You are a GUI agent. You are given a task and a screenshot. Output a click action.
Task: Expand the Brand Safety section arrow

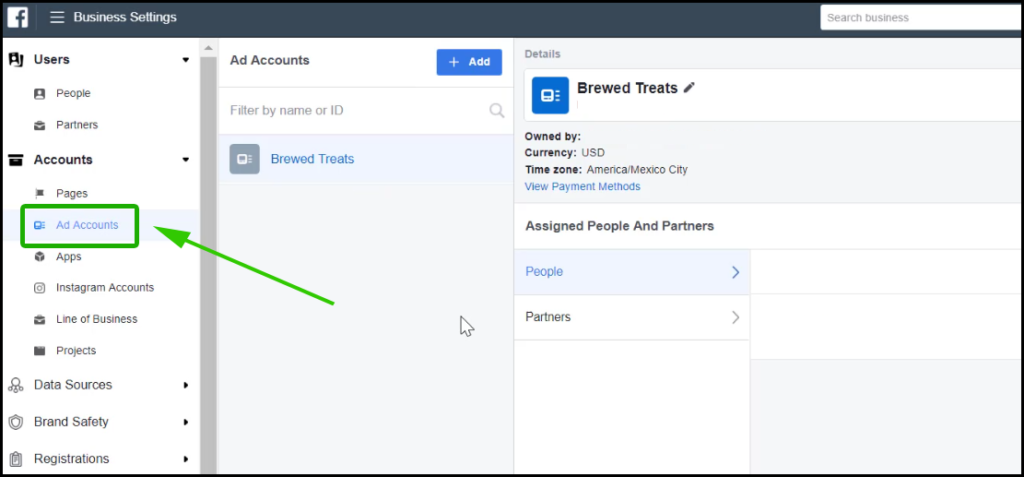click(x=186, y=422)
